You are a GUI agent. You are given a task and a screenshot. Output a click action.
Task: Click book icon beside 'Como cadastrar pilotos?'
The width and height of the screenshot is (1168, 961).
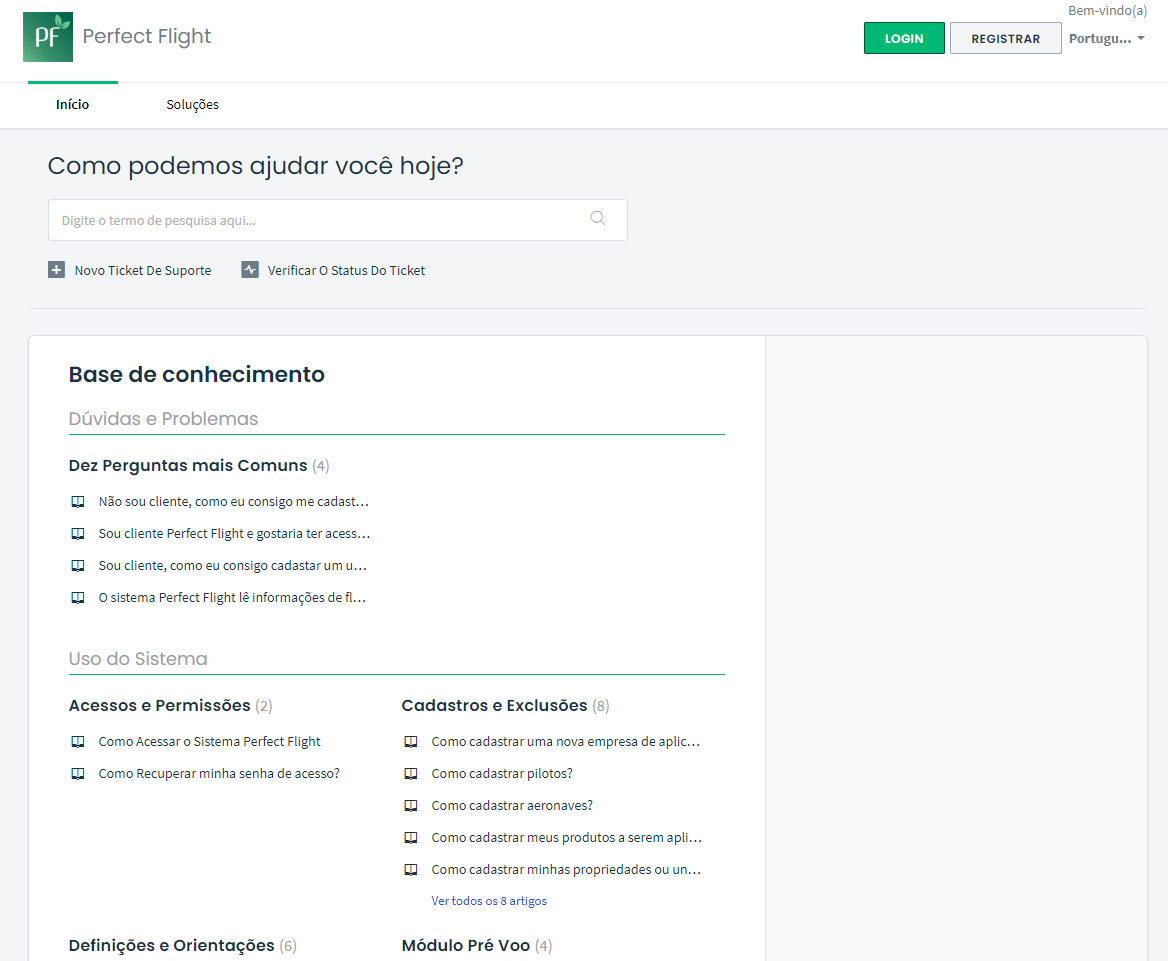click(x=410, y=773)
